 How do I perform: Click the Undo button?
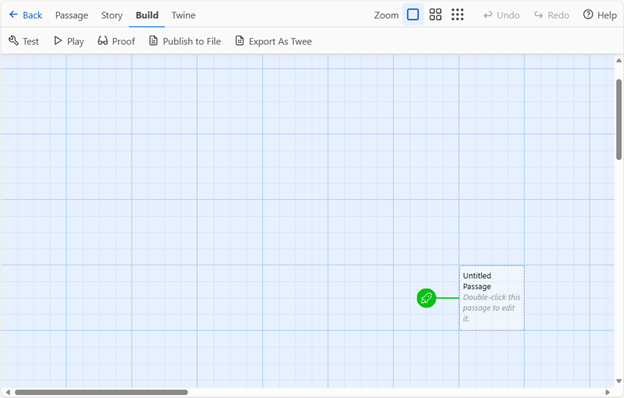pyautogui.click(x=501, y=15)
